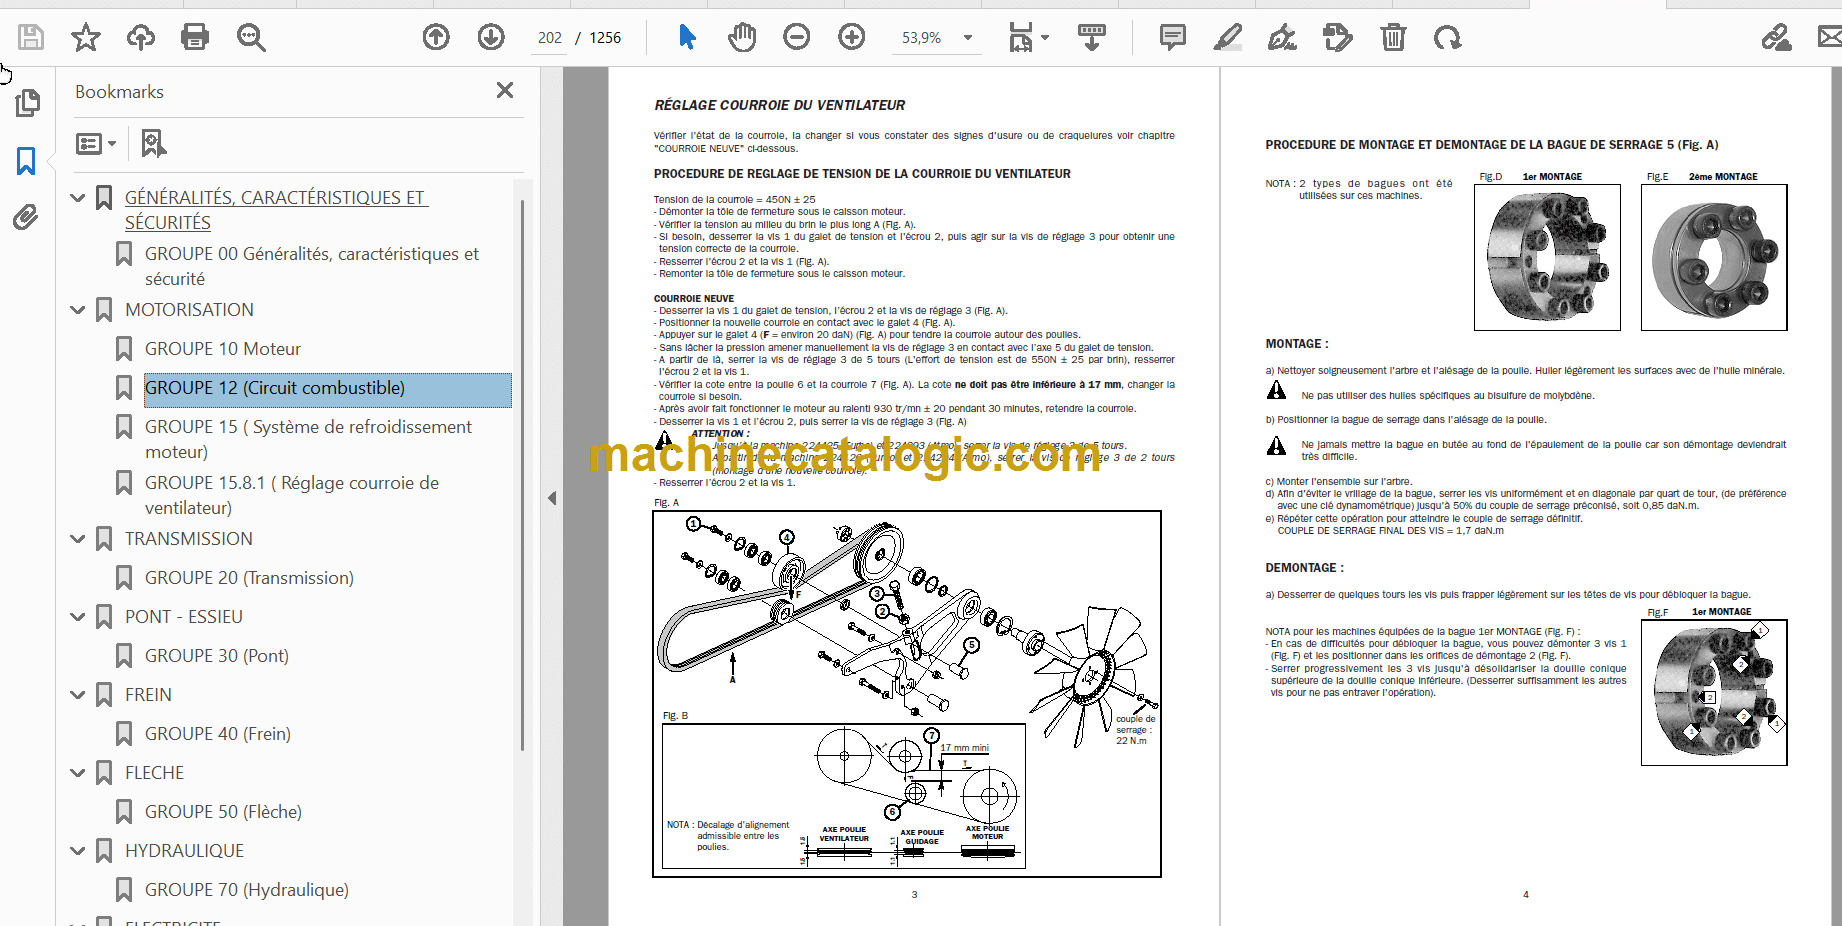Toggle page thumbnails panel

click(x=28, y=103)
